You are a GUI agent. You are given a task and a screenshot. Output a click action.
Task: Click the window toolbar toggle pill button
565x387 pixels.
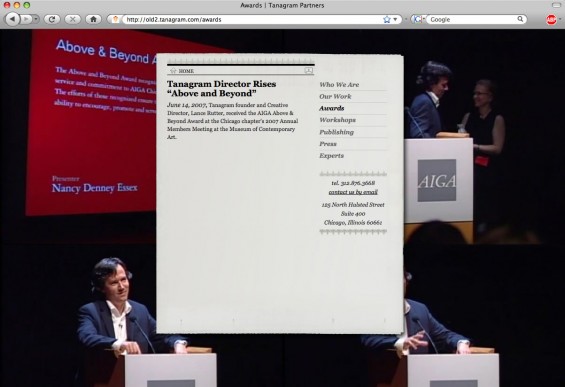click(556, 5)
